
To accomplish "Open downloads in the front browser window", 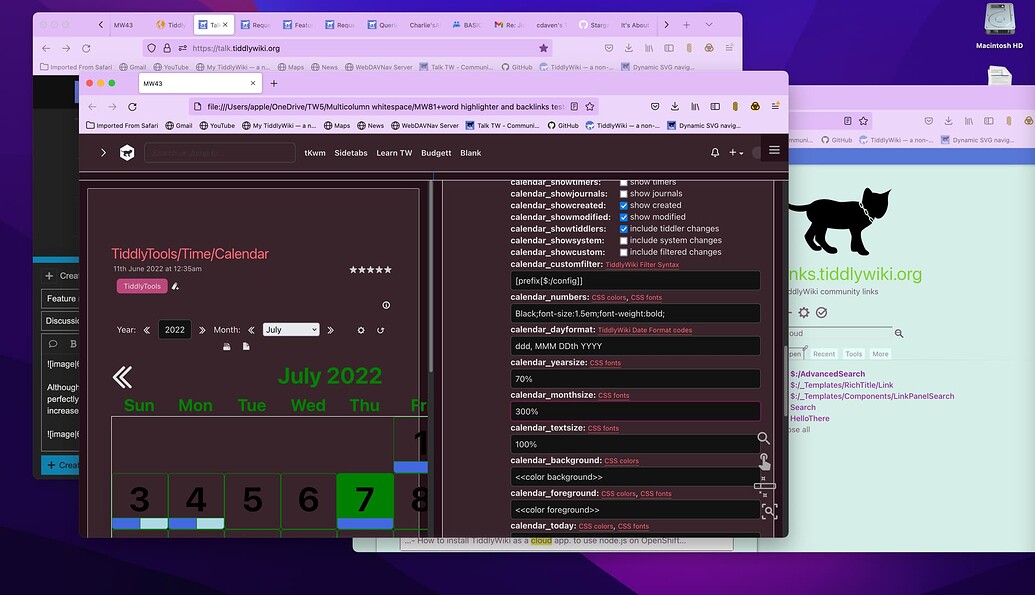I will click(x=675, y=106).
